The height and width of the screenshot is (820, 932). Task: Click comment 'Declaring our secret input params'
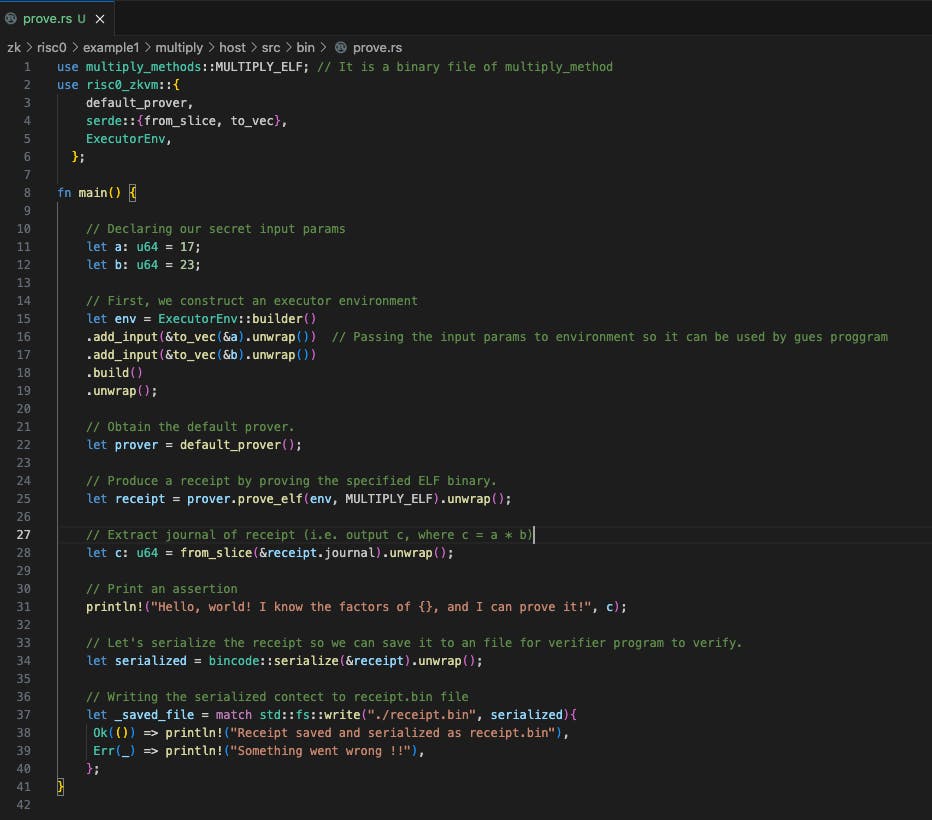(215, 229)
